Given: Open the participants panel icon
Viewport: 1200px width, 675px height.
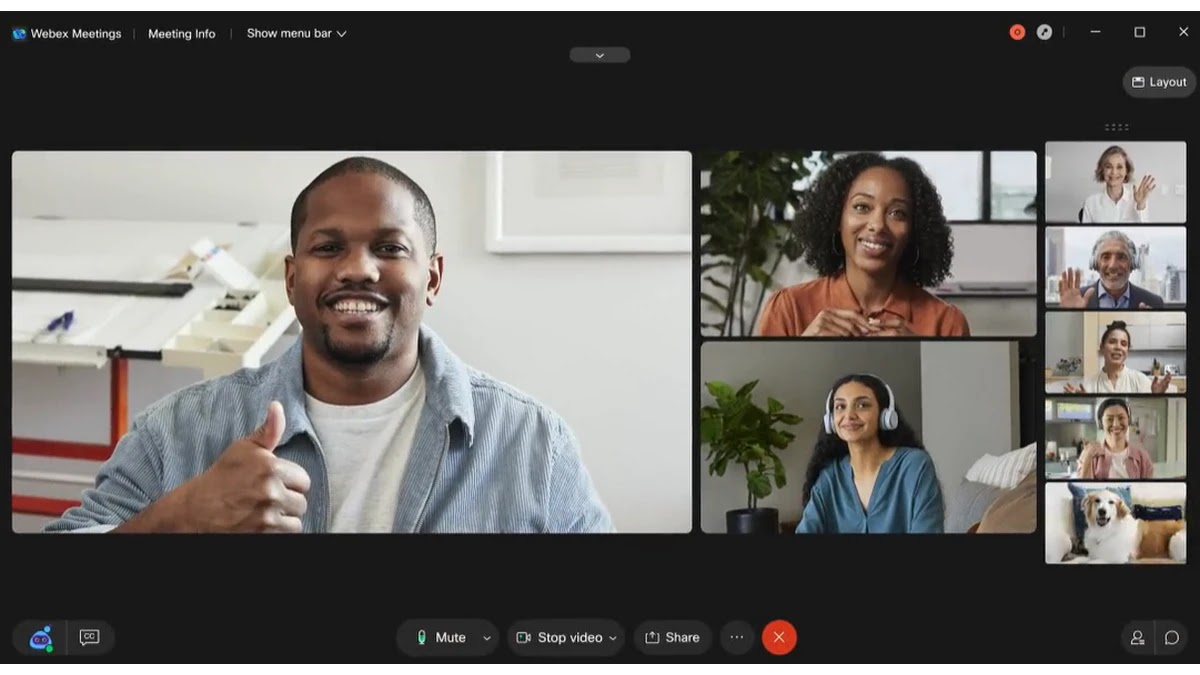Looking at the screenshot, I should point(1137,637).
